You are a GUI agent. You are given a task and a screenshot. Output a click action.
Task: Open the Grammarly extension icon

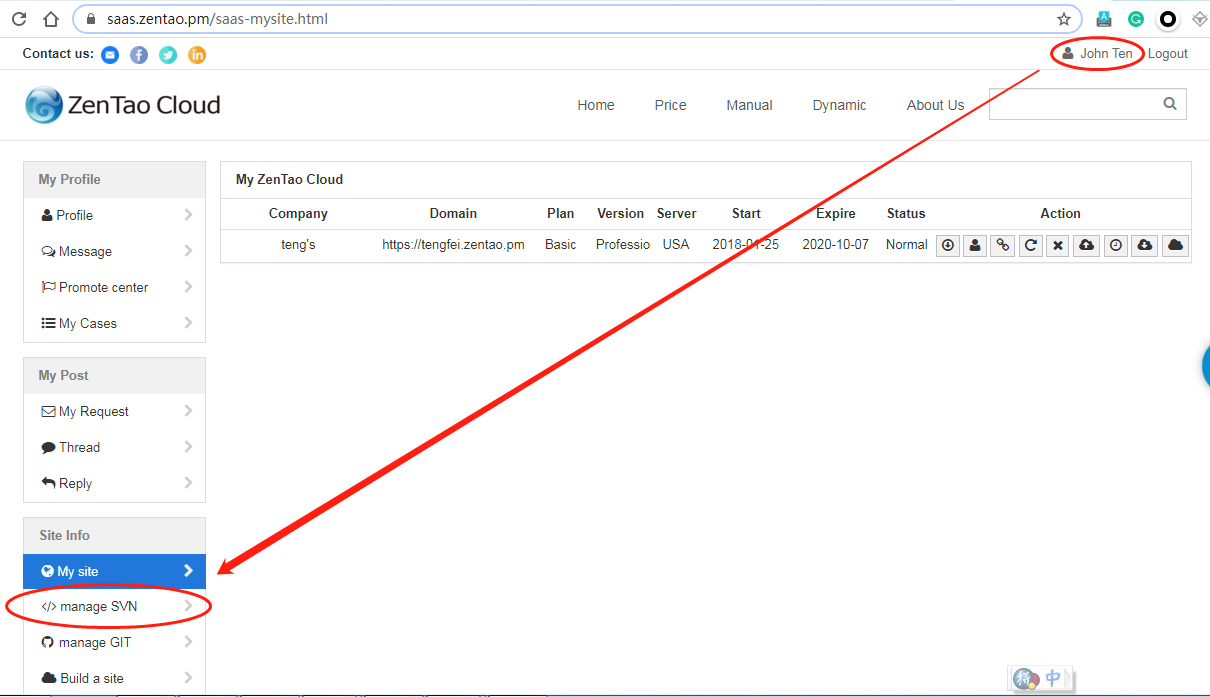click(1136, 19)
